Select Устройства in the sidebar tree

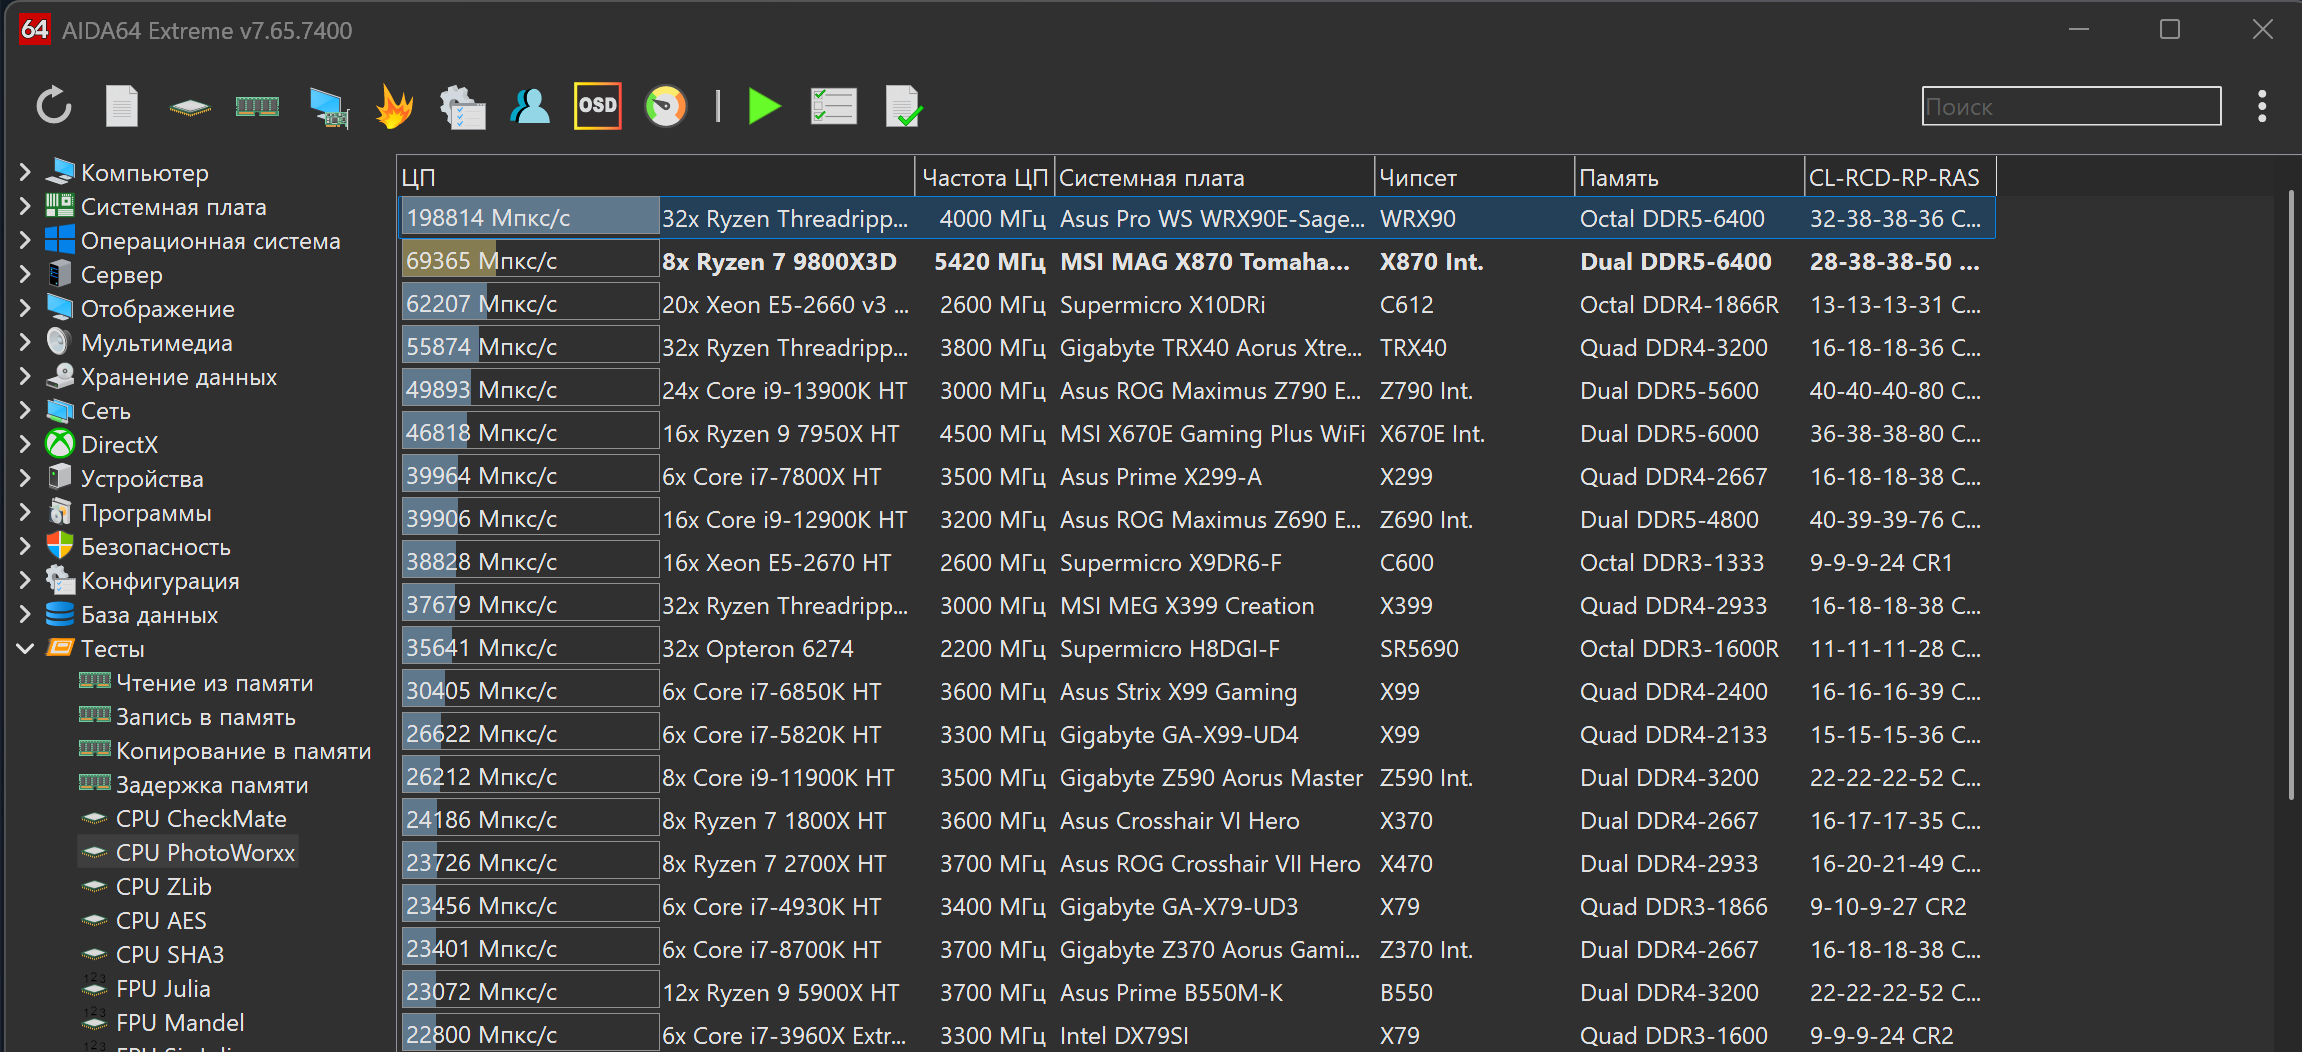click(x=142, y=478)
